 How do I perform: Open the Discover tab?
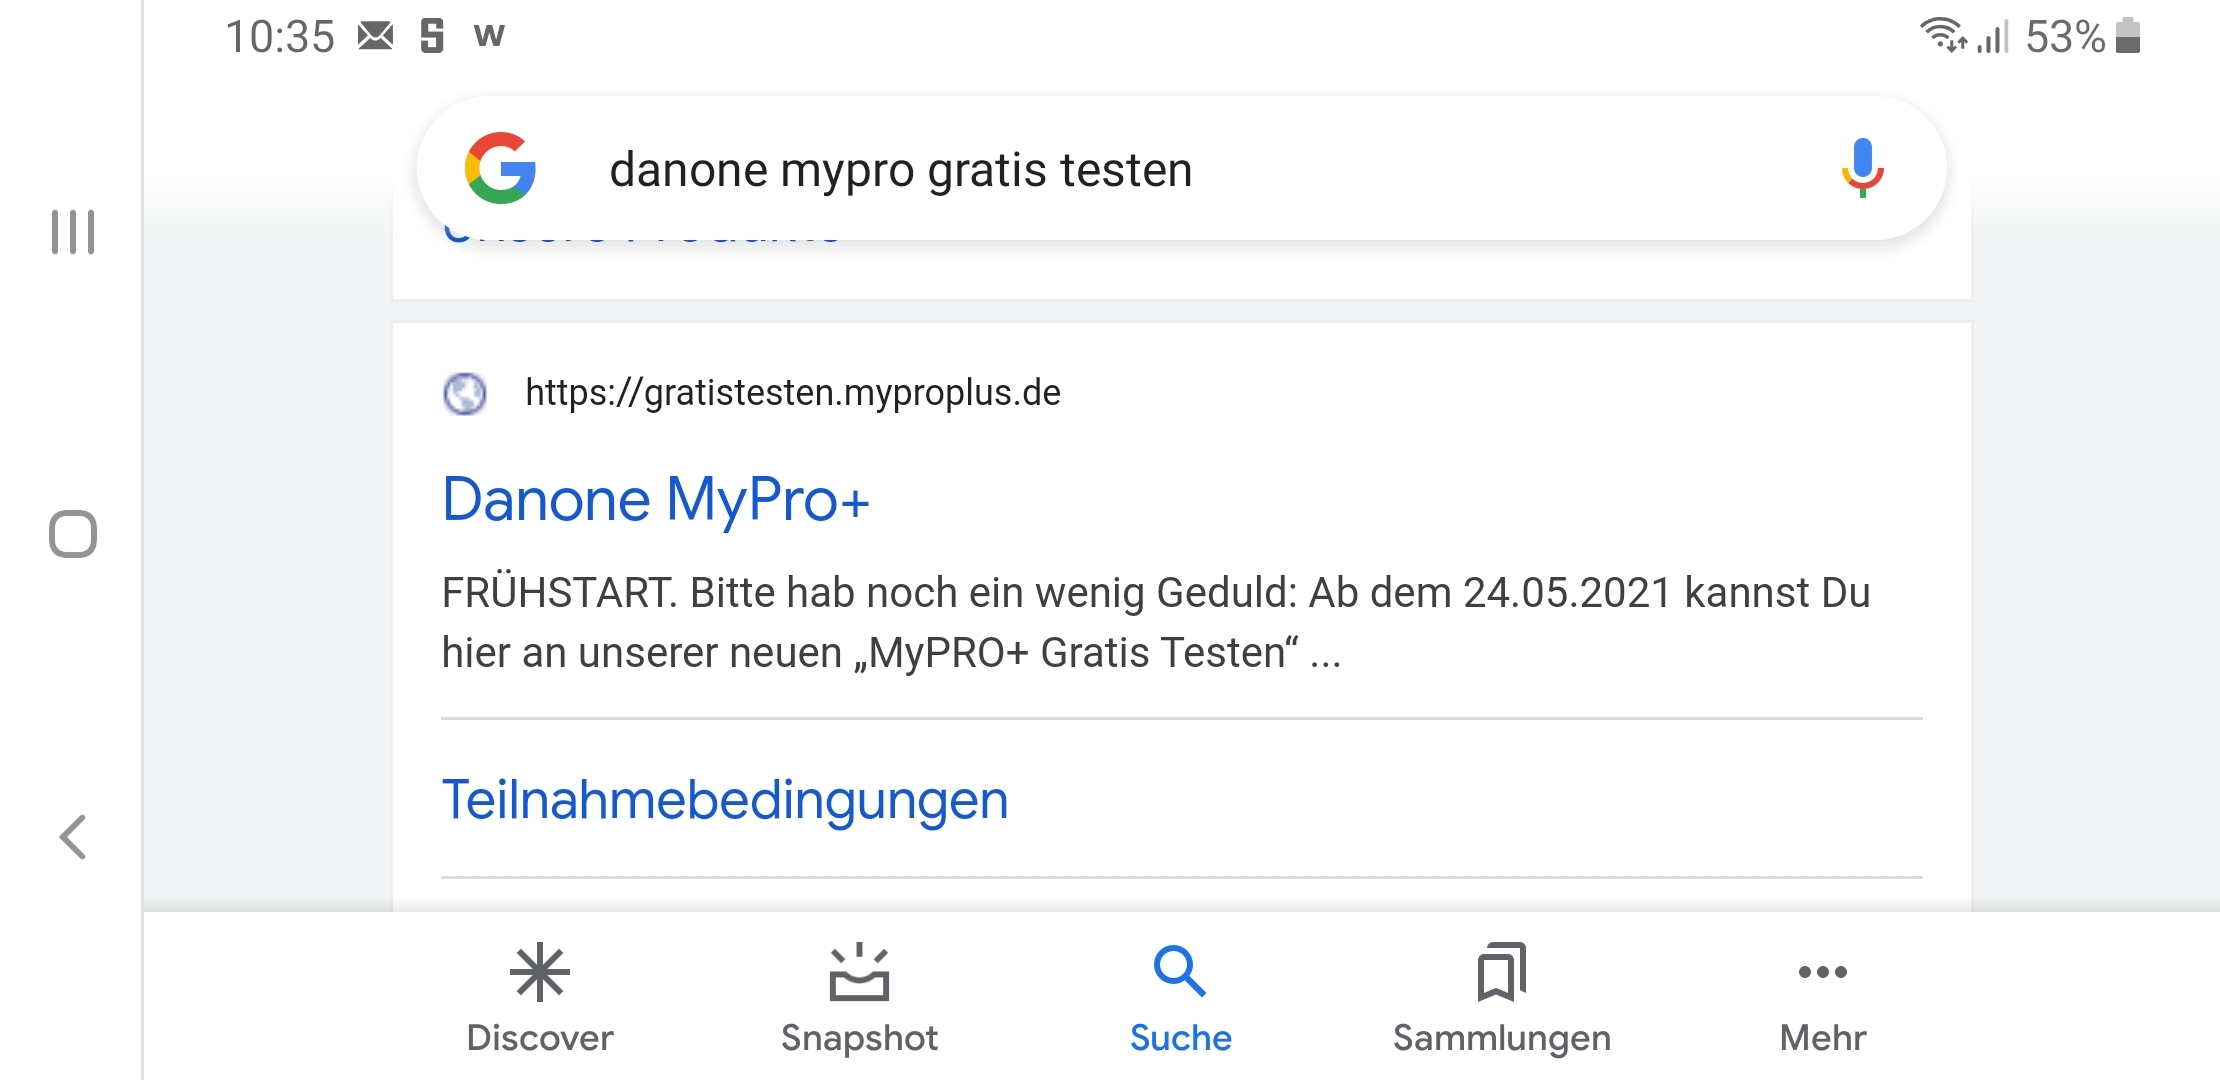pyautogui.click(x=540, y=998)
